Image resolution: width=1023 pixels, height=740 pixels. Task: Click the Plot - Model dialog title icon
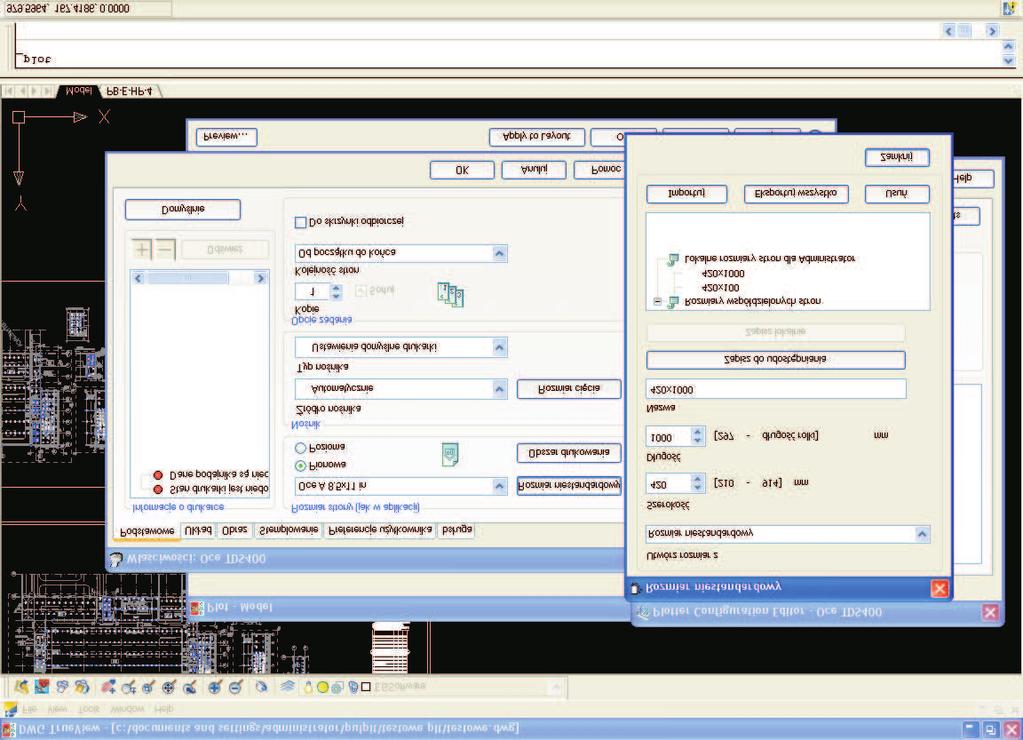tap(196, 608)
